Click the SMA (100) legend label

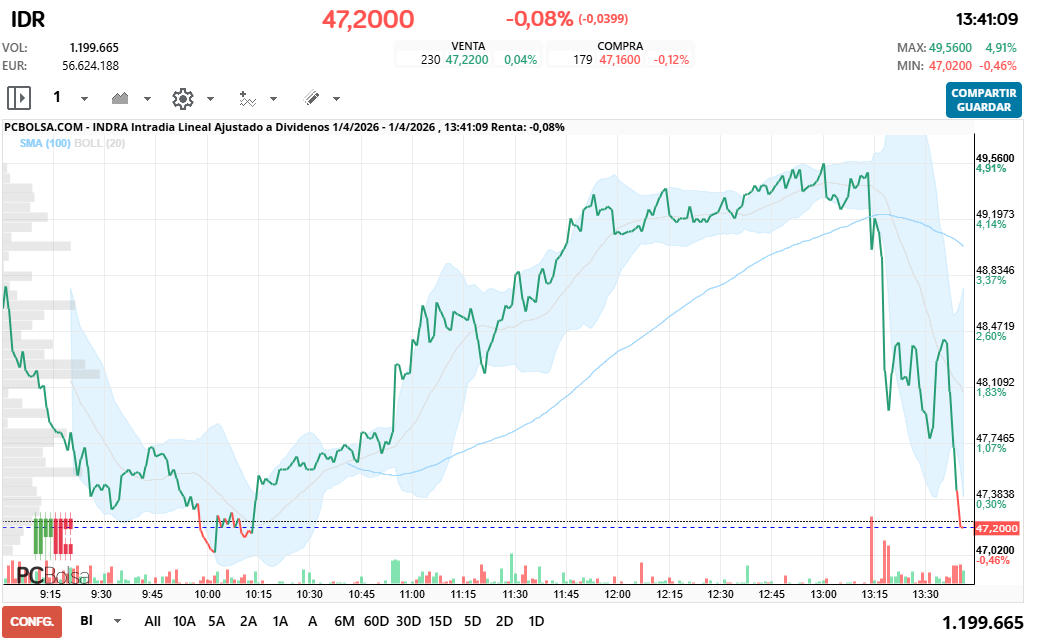[x=45, y=143]
